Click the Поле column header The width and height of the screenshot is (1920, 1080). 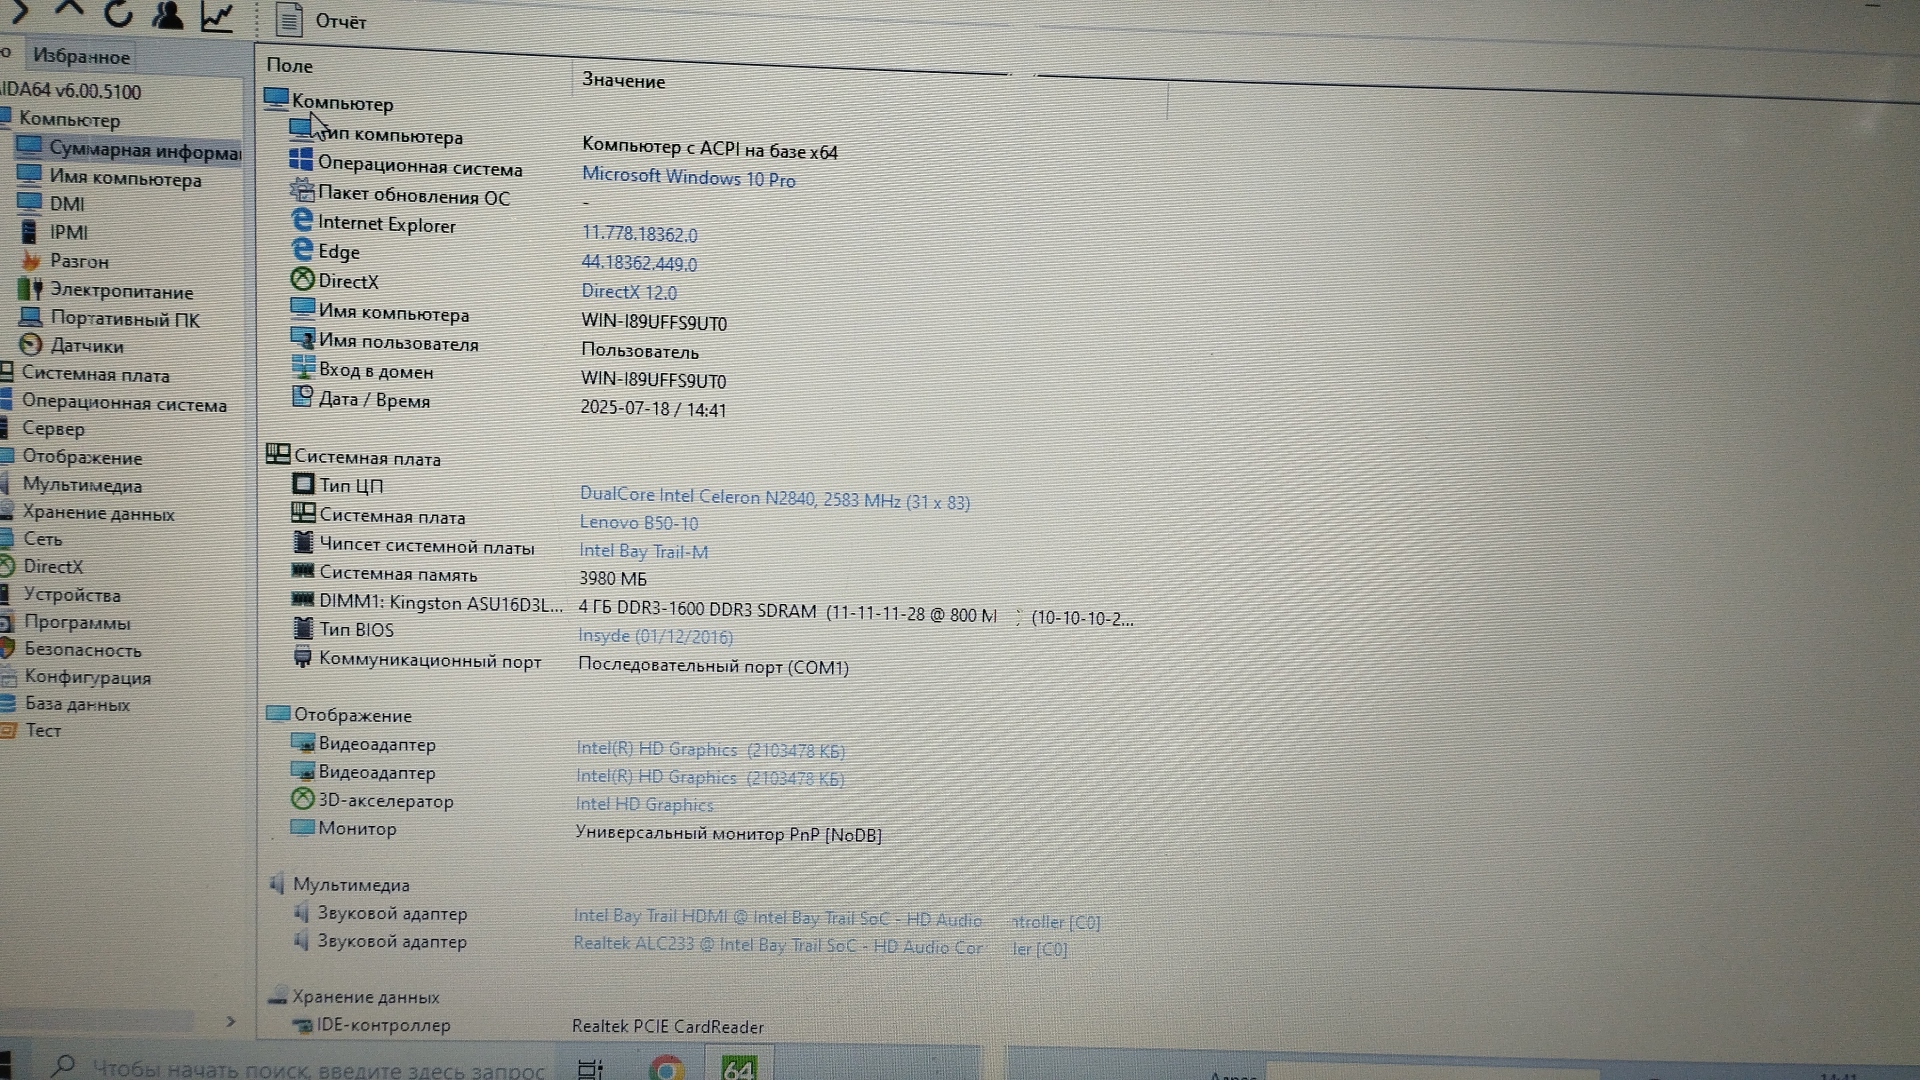click(290, 66)
